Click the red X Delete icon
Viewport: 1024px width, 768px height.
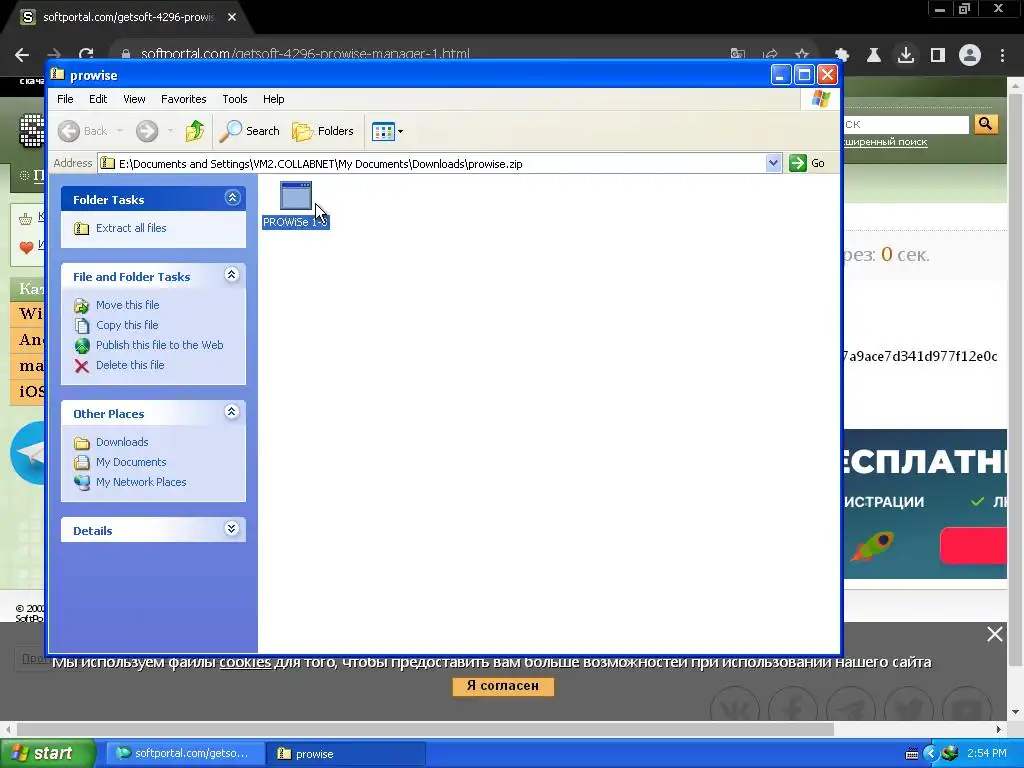click(x=82, y=366)
